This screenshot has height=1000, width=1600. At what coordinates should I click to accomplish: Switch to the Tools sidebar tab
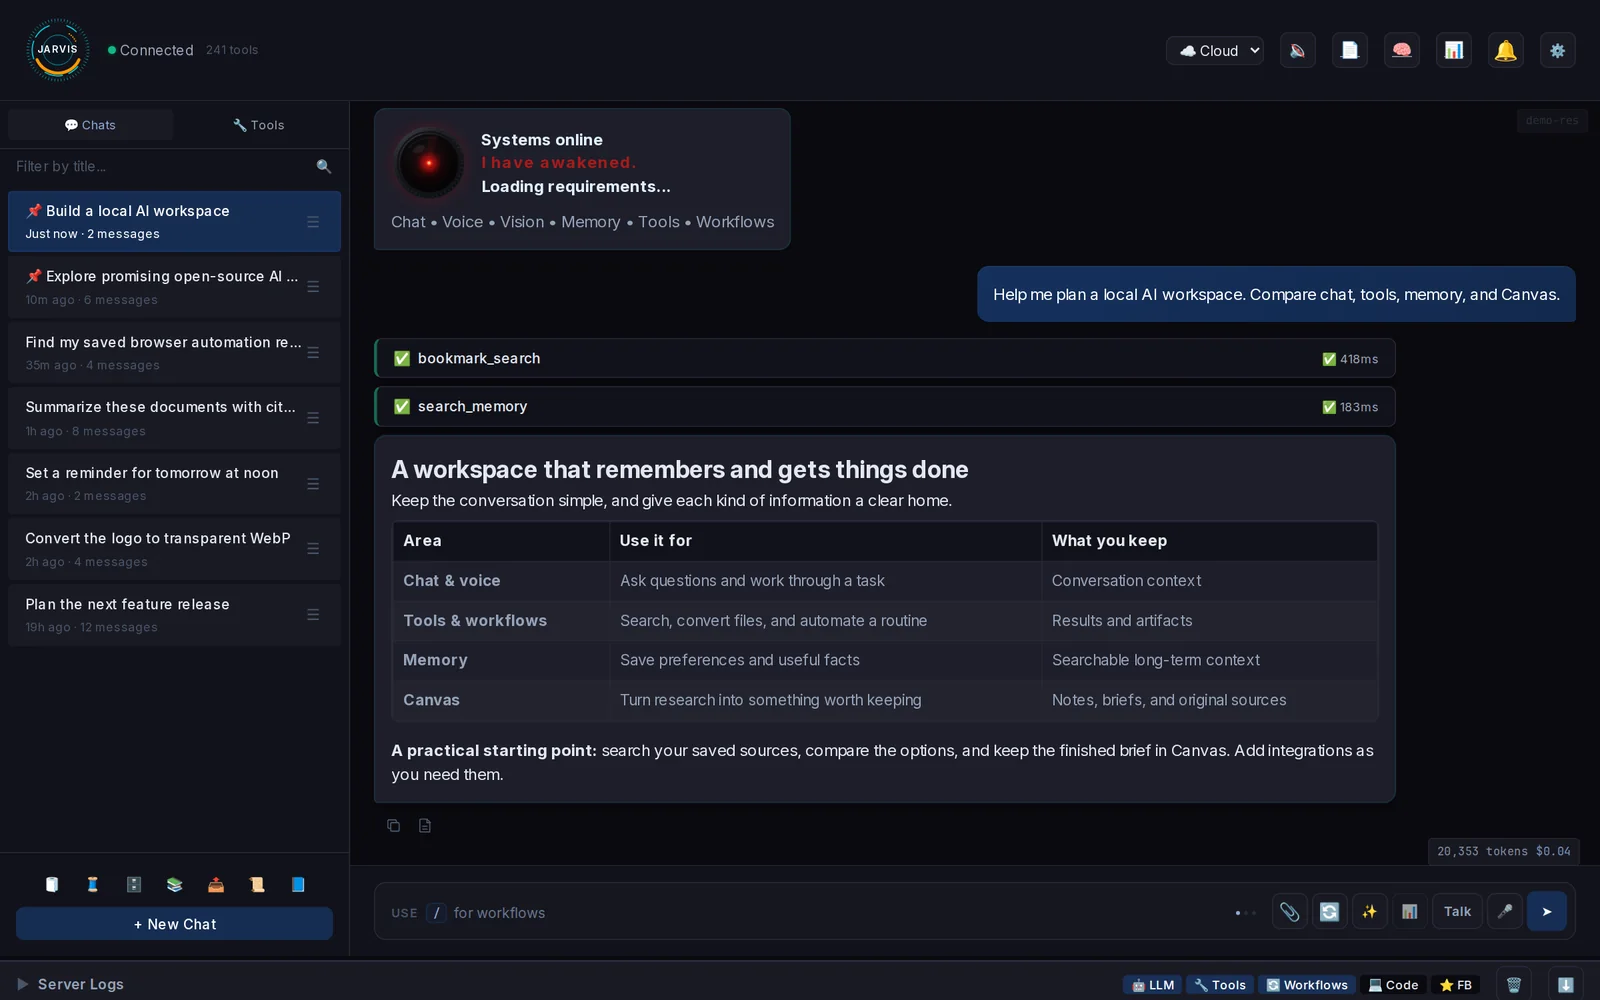click(258, 125)
